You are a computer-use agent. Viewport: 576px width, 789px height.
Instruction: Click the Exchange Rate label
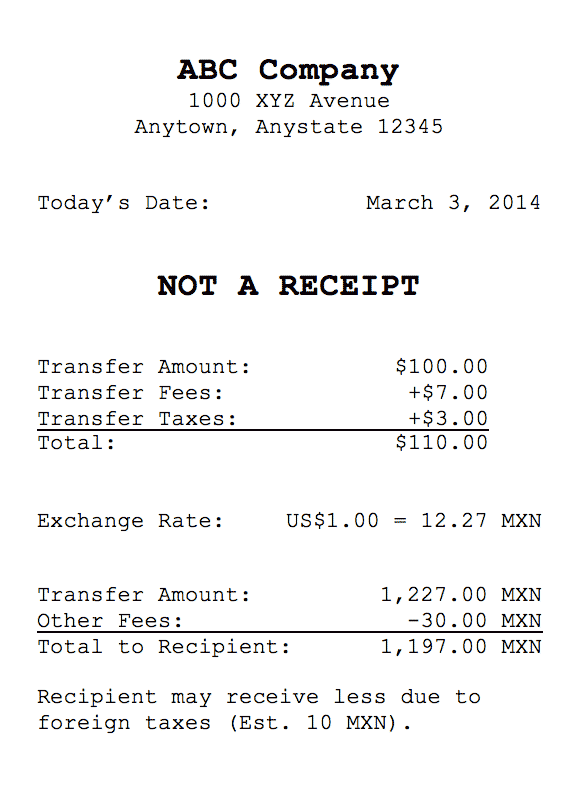point(130,521)
